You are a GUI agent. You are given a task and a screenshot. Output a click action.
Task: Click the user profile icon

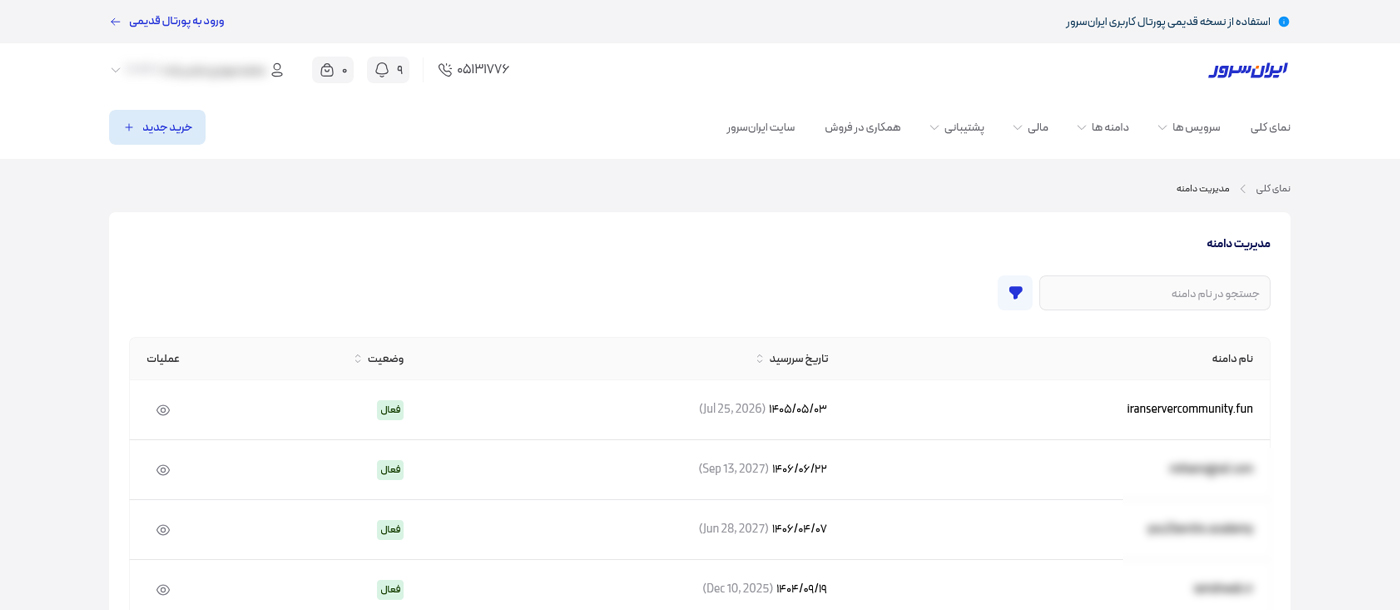[277, 70]
